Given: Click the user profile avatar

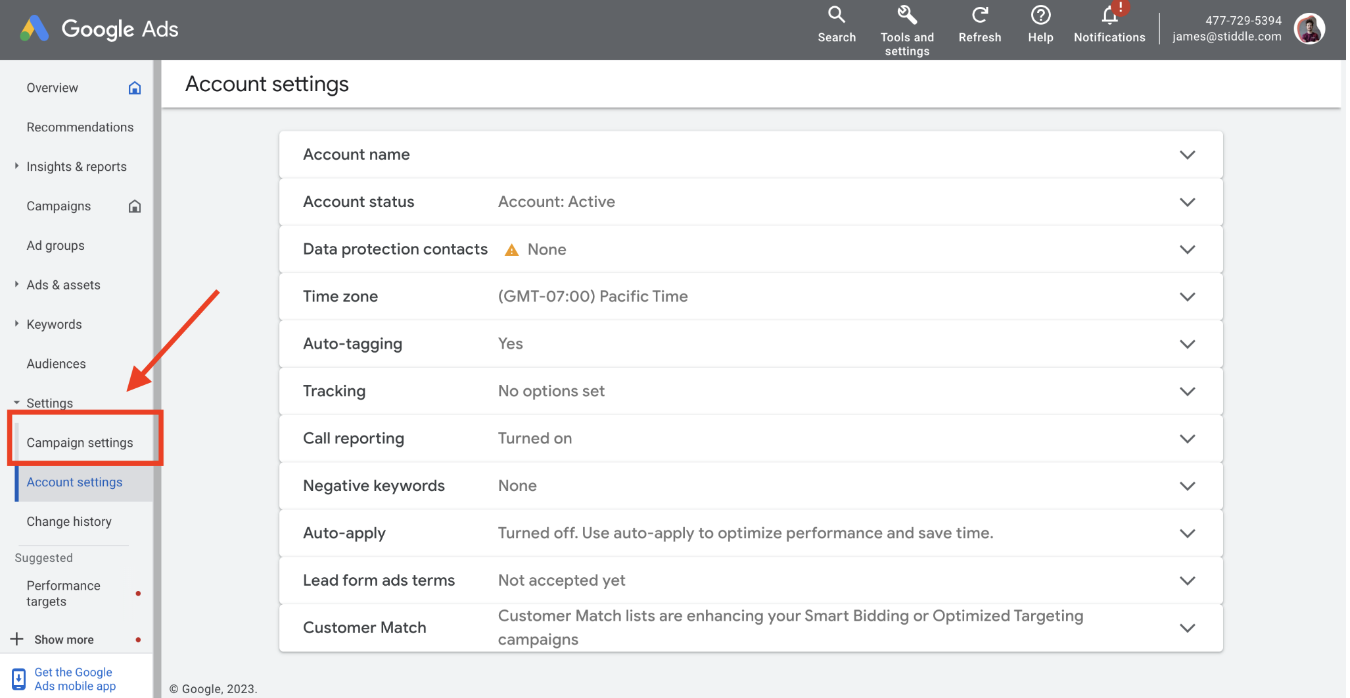Looking at the screenshot, I should point(1309,29).
